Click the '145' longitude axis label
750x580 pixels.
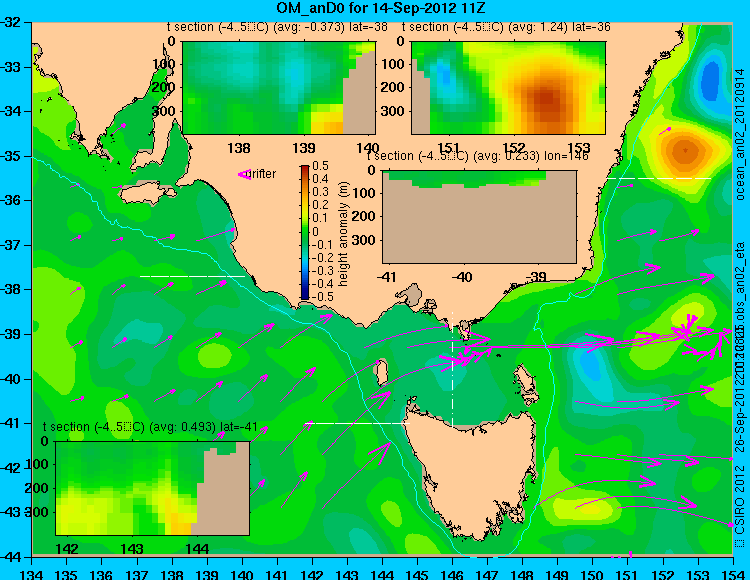coord(417,574)
